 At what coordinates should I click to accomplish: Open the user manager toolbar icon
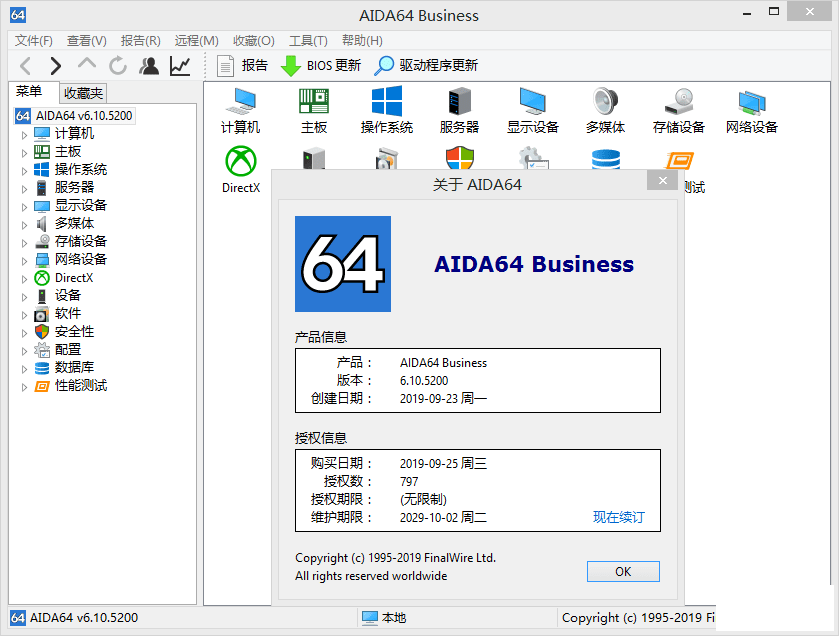pos(149,66)
